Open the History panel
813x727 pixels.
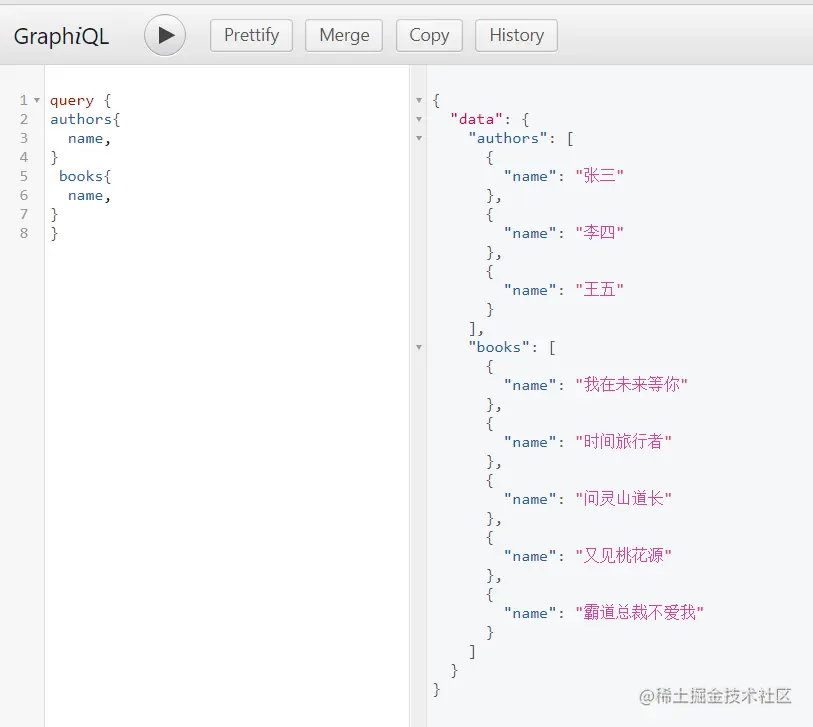tap(516, 35)
